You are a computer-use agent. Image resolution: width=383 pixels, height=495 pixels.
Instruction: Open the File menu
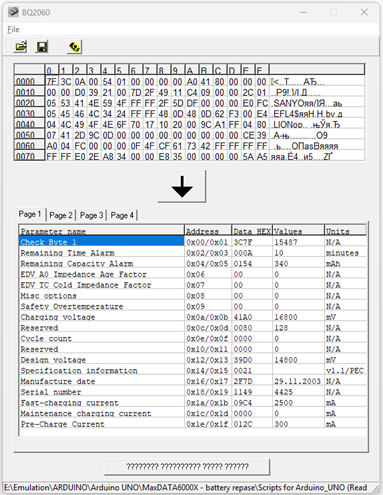(13, 30)
